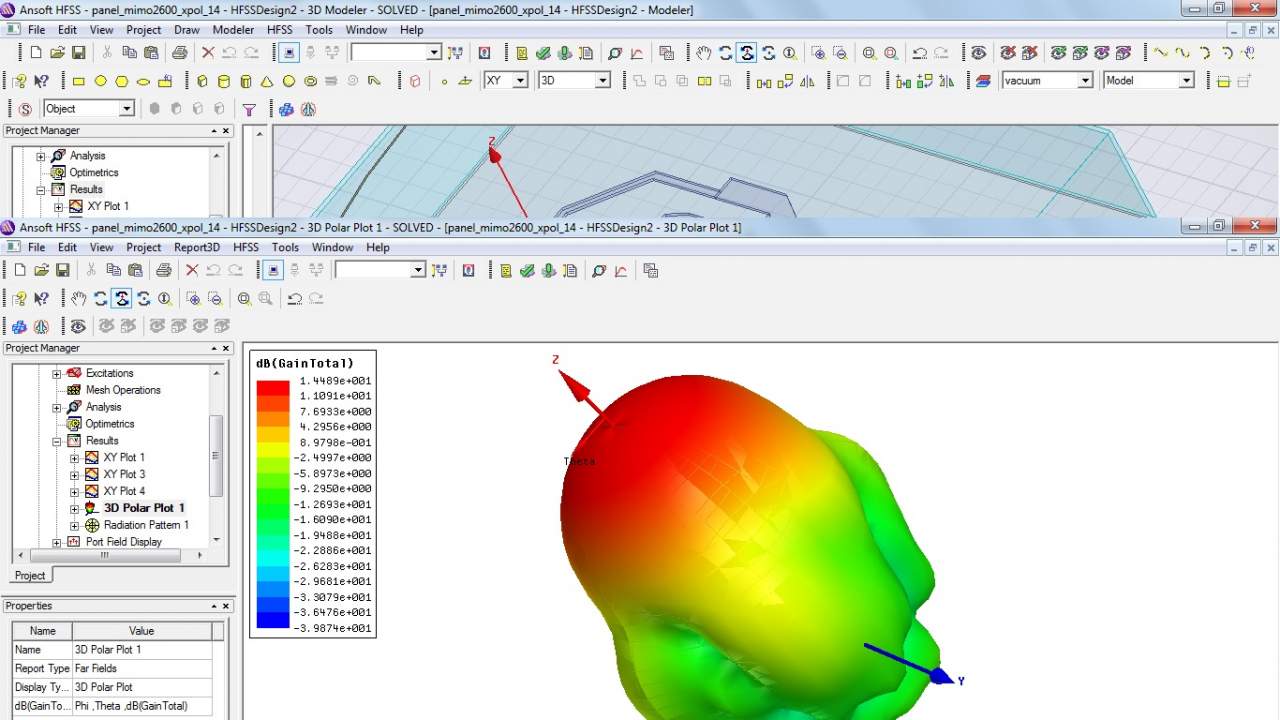Click lower Project Manager vertical scrollbar thumb
Screen dimensions: 1280x720
(x=215, y=456)
